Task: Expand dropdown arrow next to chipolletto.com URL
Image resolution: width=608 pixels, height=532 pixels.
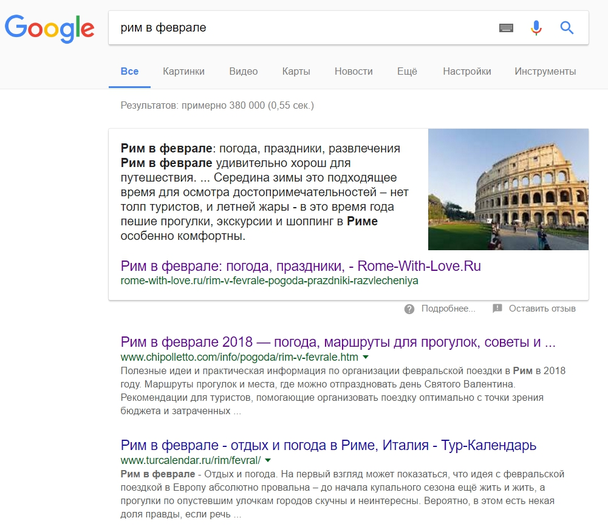Action: (x=366, y=357)
